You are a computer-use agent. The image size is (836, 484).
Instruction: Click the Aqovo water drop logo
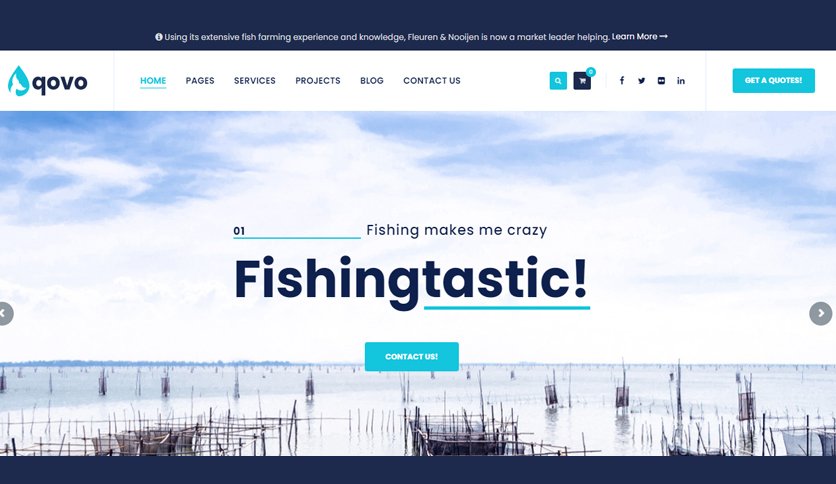[47, 81]
